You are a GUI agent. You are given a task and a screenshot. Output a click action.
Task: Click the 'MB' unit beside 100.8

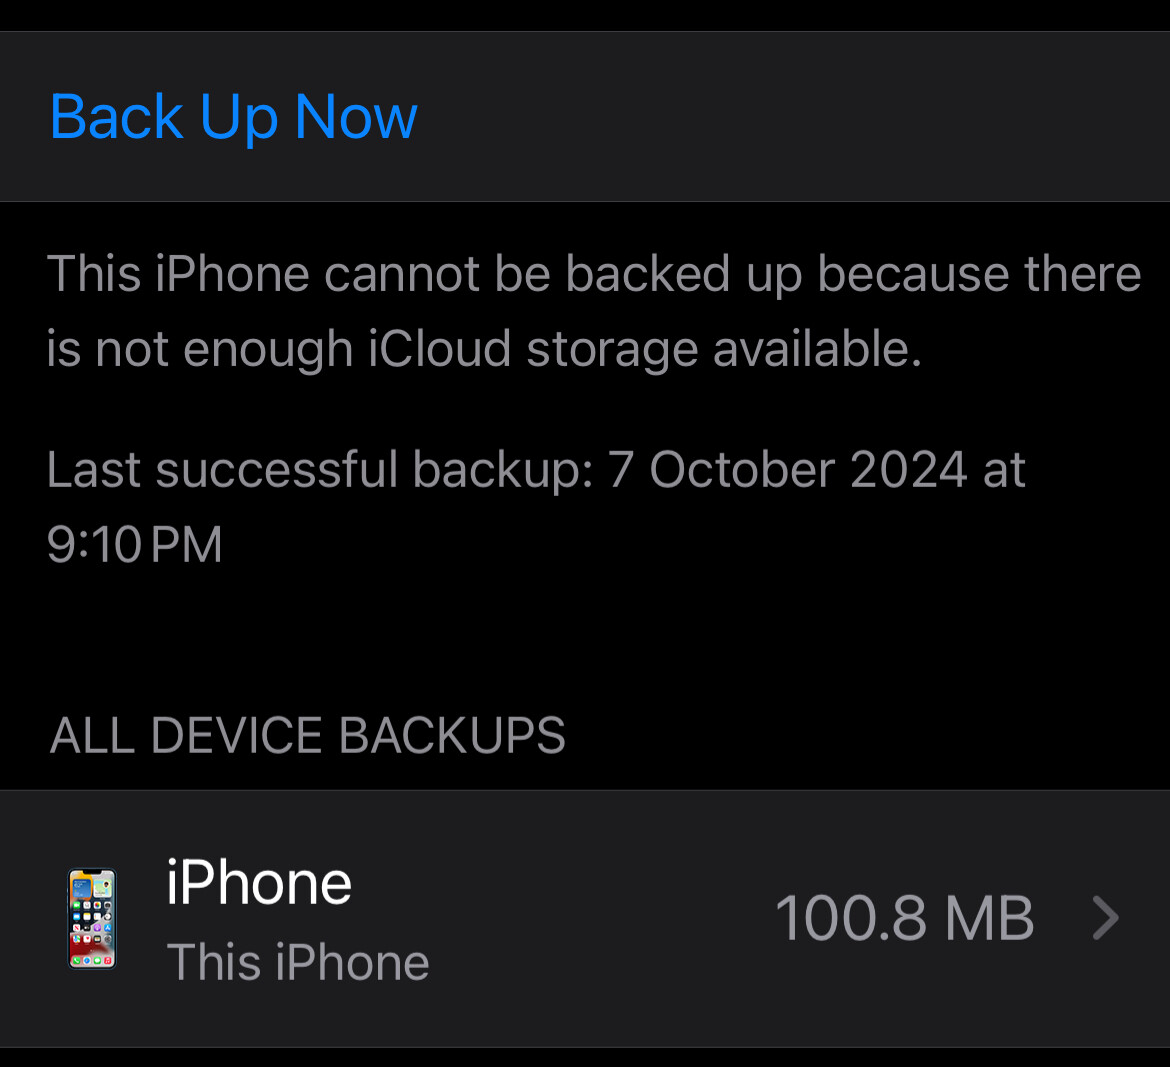click(x=989, y=919)
